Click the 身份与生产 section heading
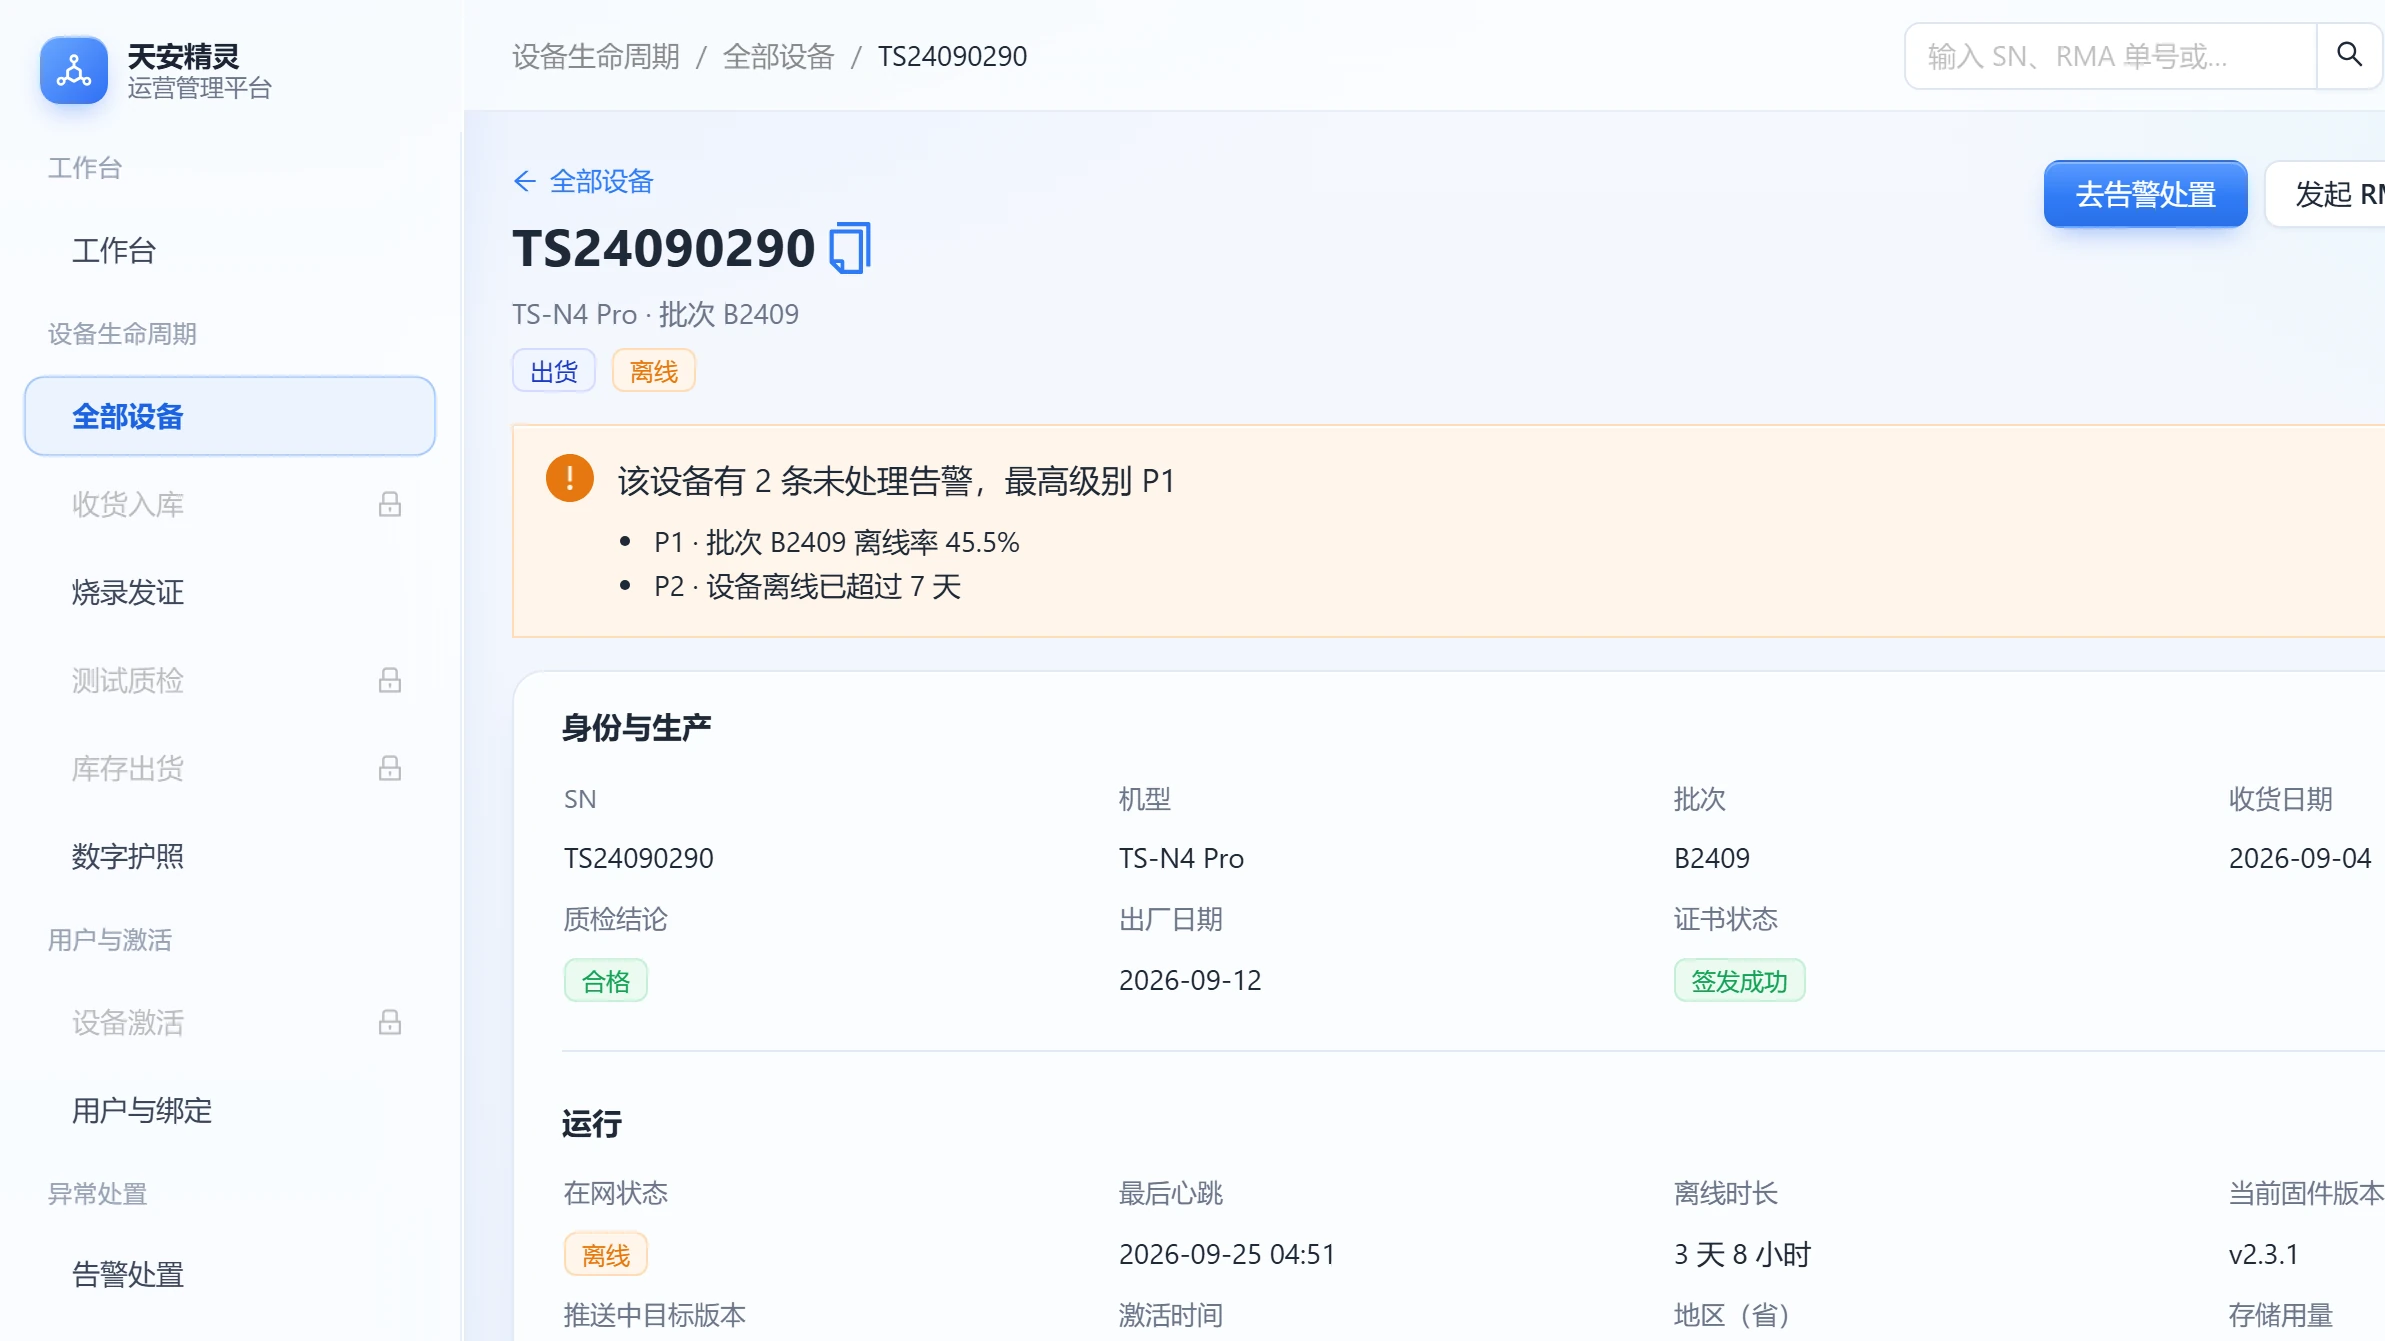This screenshot has height=1341, width=2385. pyautogui.click(x=636, y=728)
